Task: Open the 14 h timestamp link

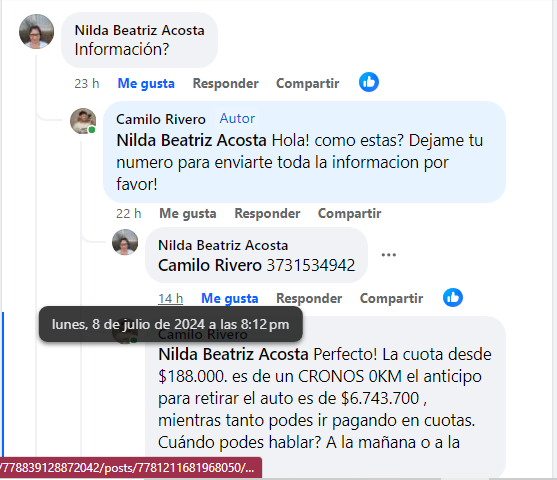Action: pyautogui.click(x=171, y=298)
